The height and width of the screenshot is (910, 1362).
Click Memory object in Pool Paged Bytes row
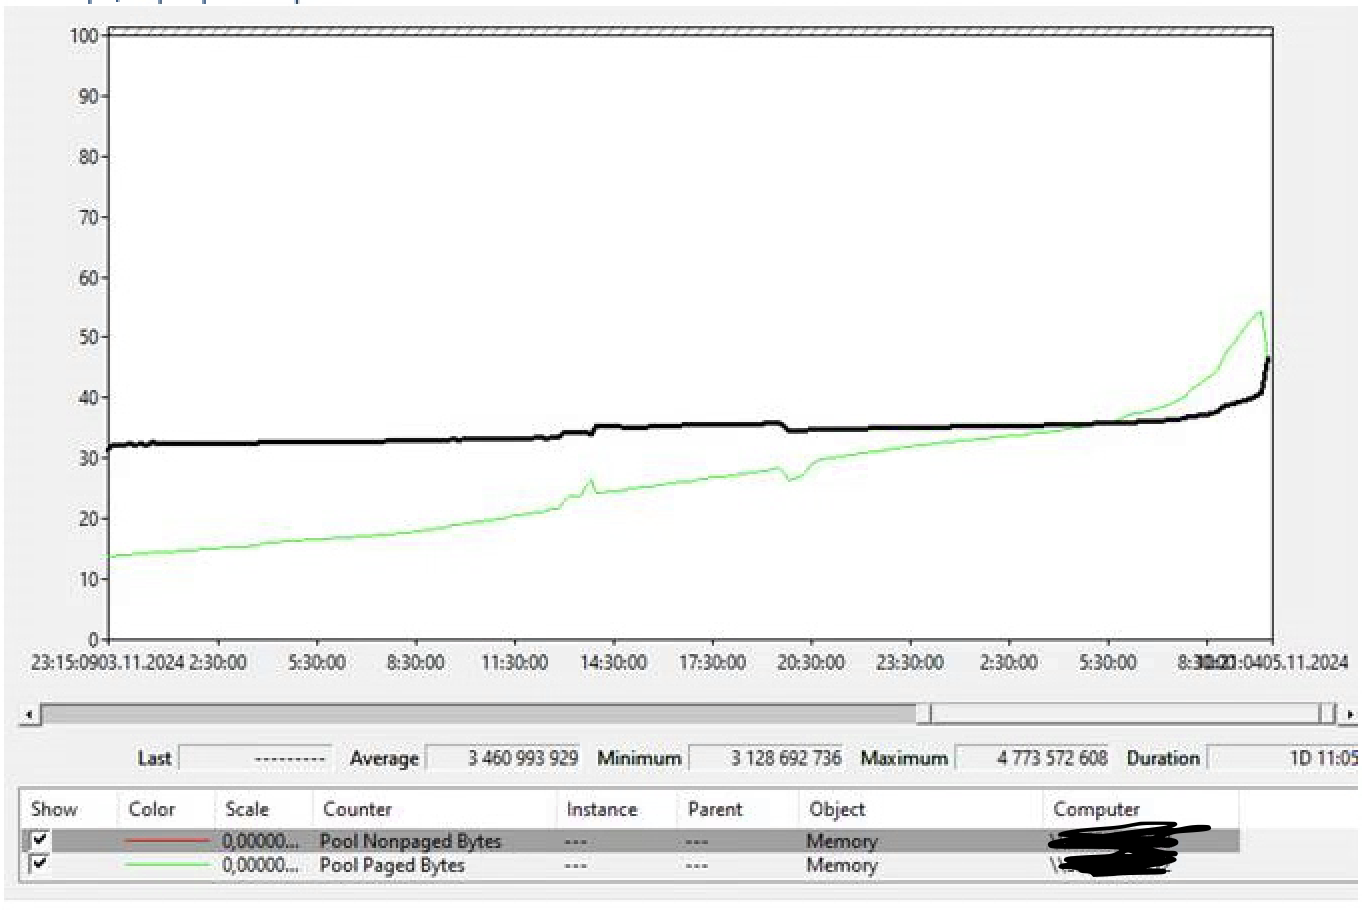pos(842,865)
